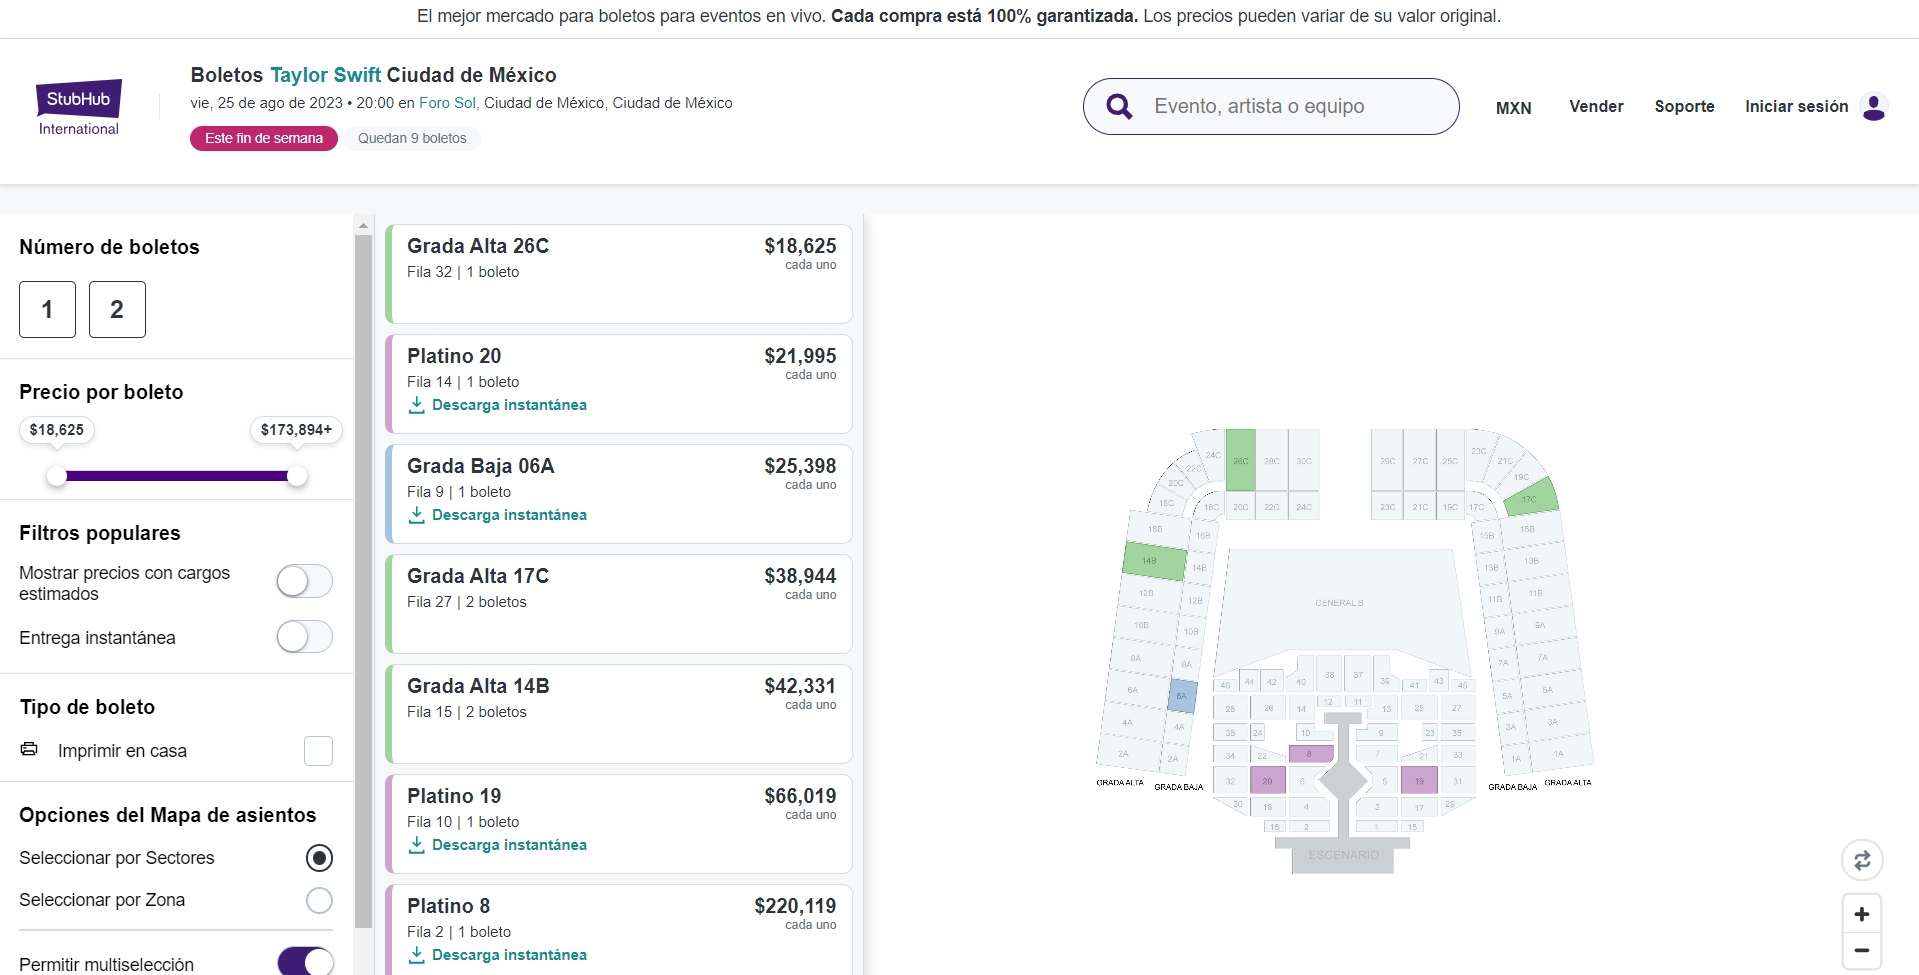Click the listings vertical scrollbar
This screenshot has height=975, width=1919.
point(363,580)
